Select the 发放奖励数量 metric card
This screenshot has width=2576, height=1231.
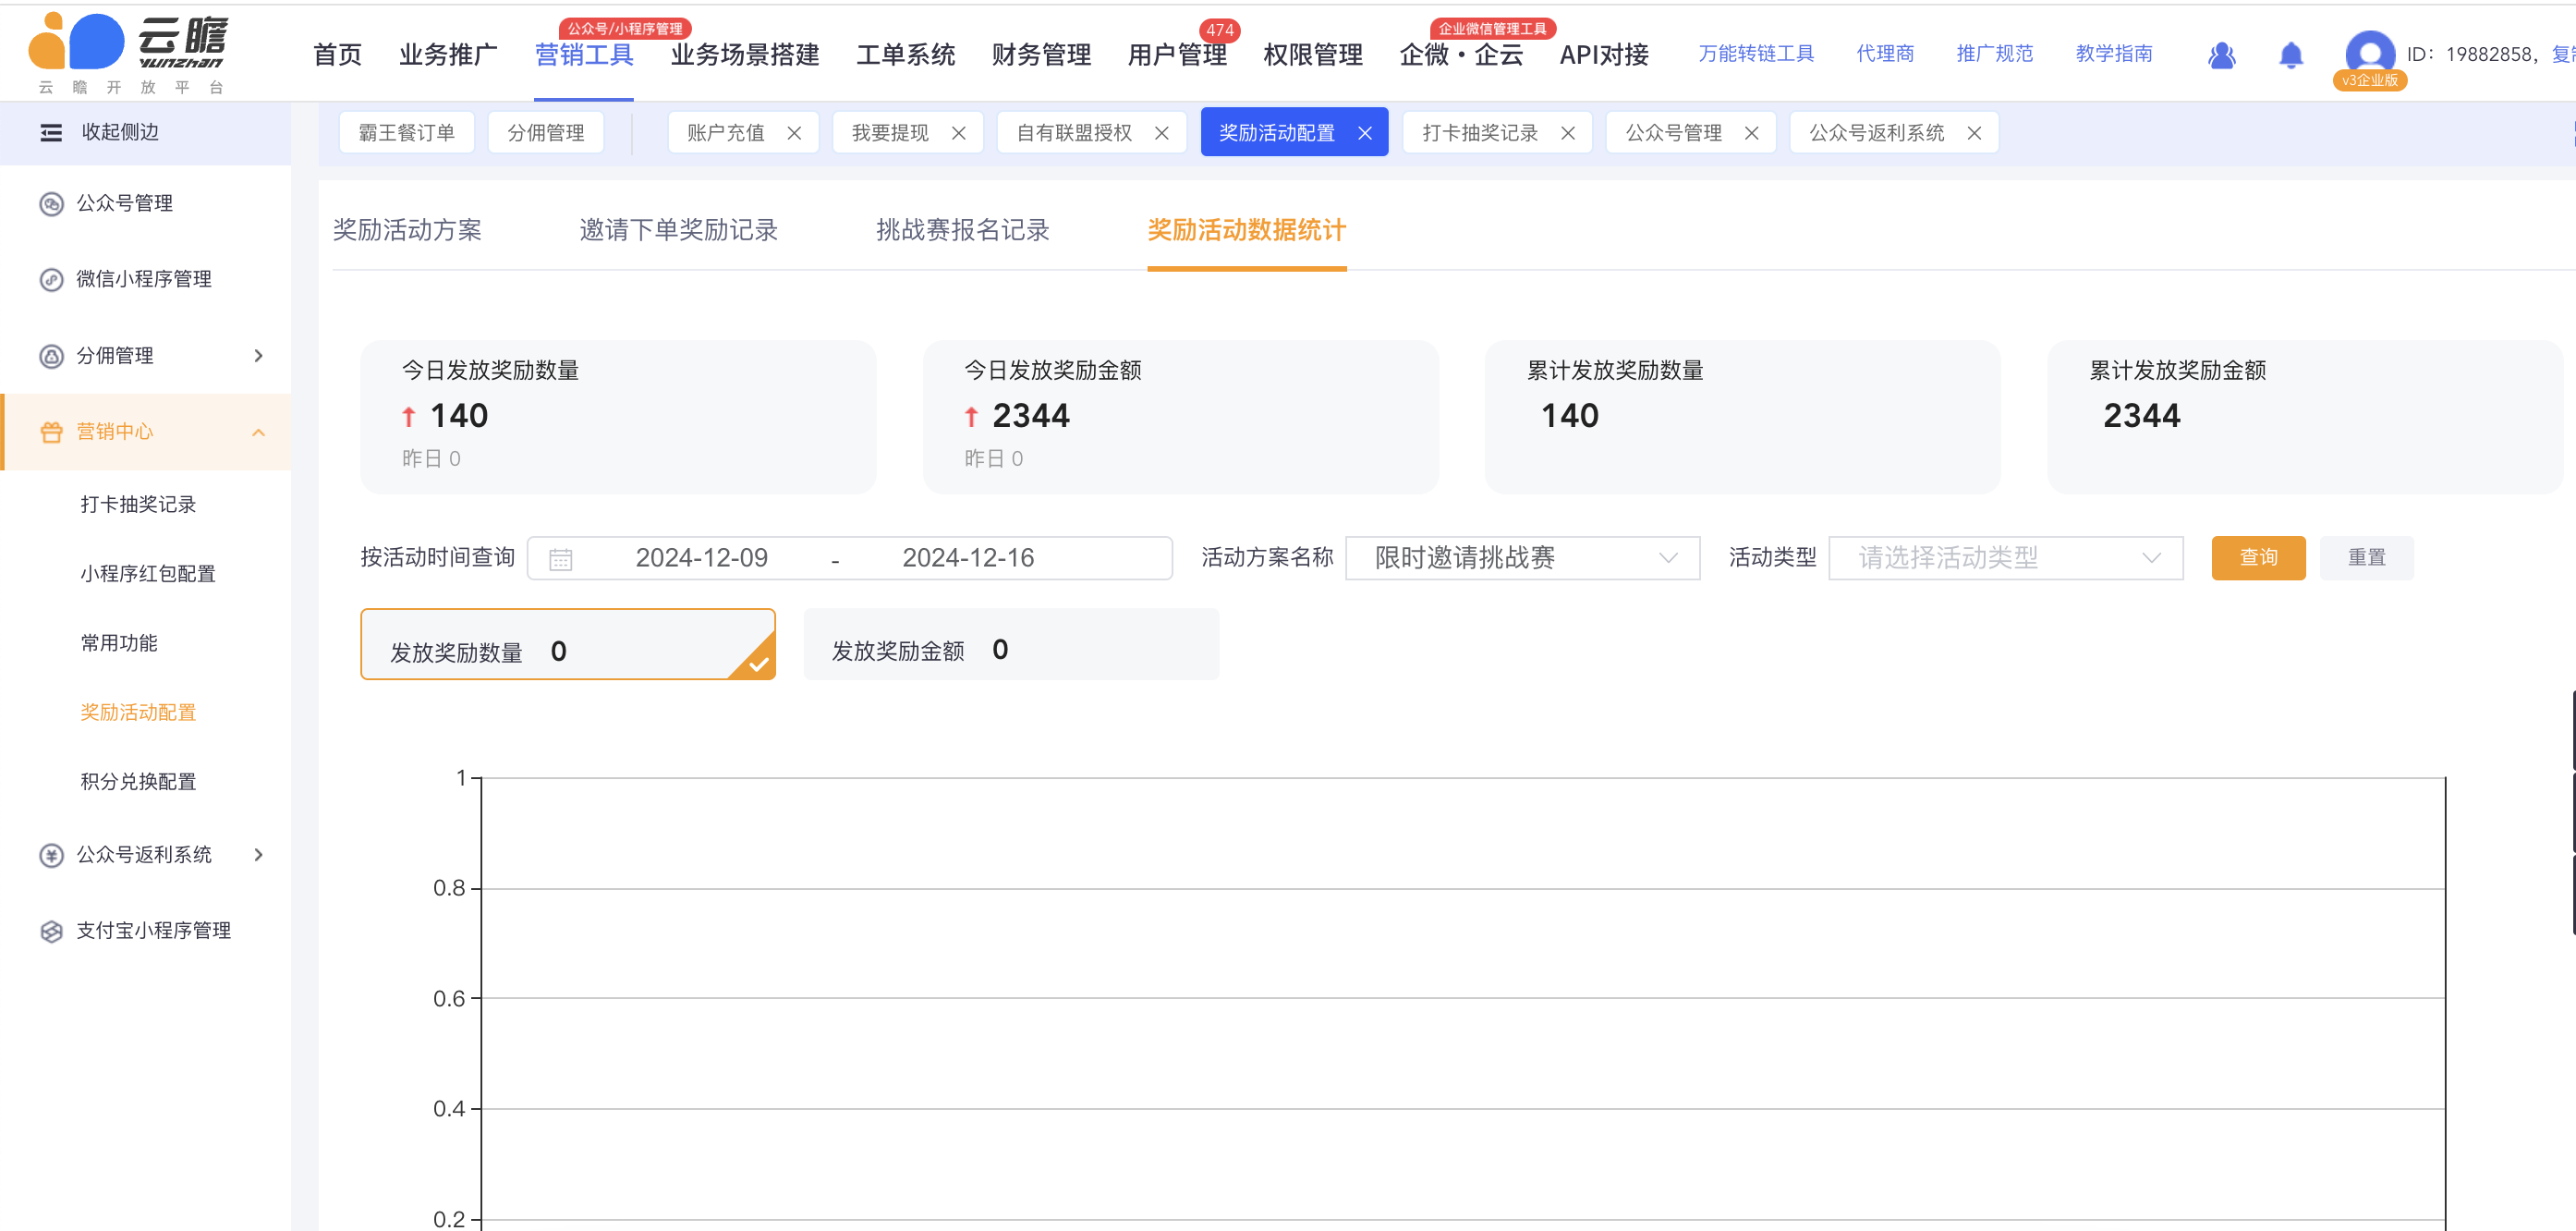pyautogui.click(x=567, y=645)
